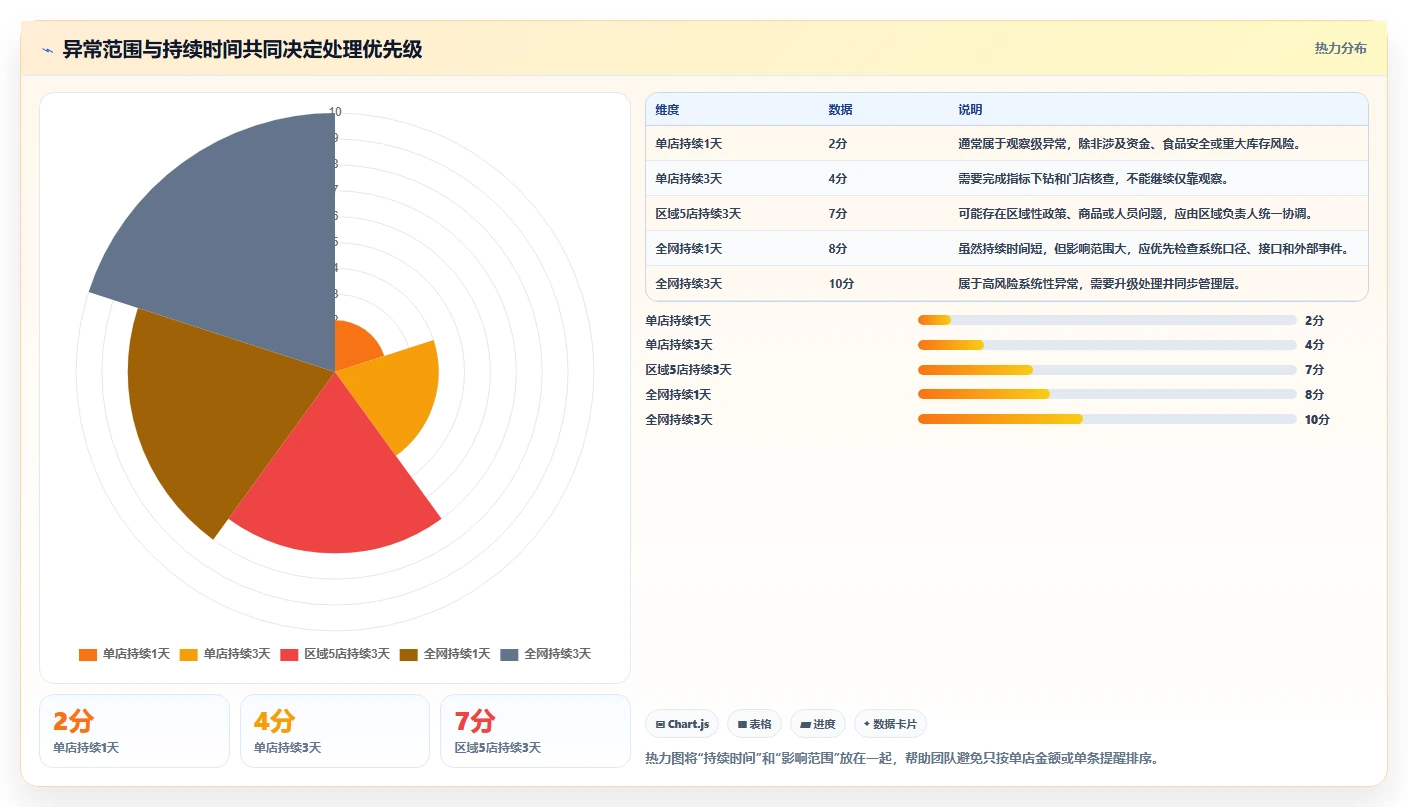
Task: Click the 单店持续1天 progress bar
Action: [x=1107, y=320]
